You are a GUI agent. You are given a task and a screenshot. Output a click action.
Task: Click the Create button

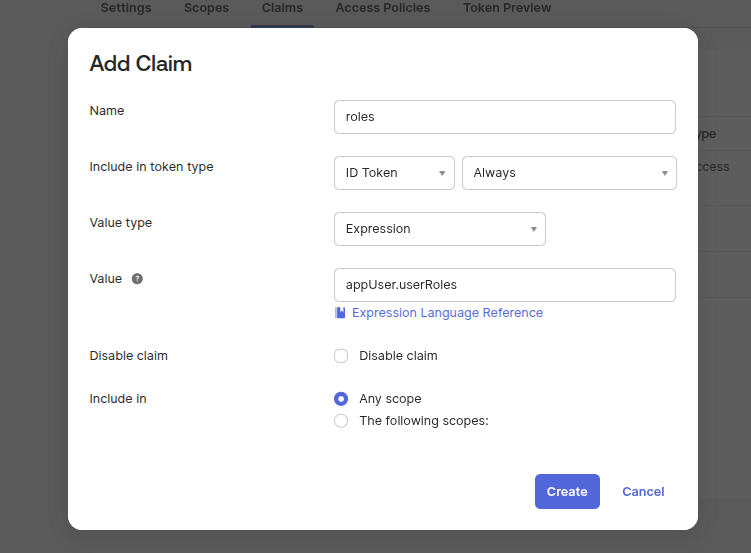pos(567,491)
